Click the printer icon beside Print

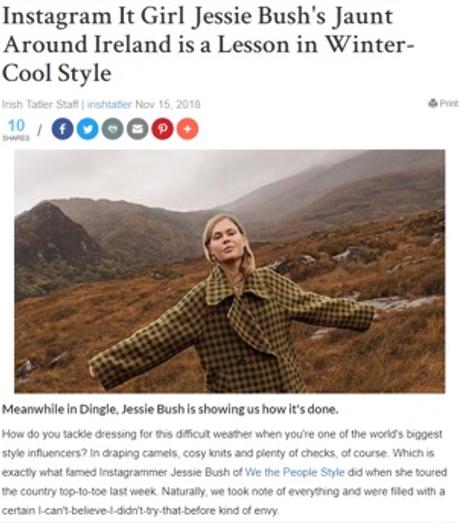click(x=433, y=103)
